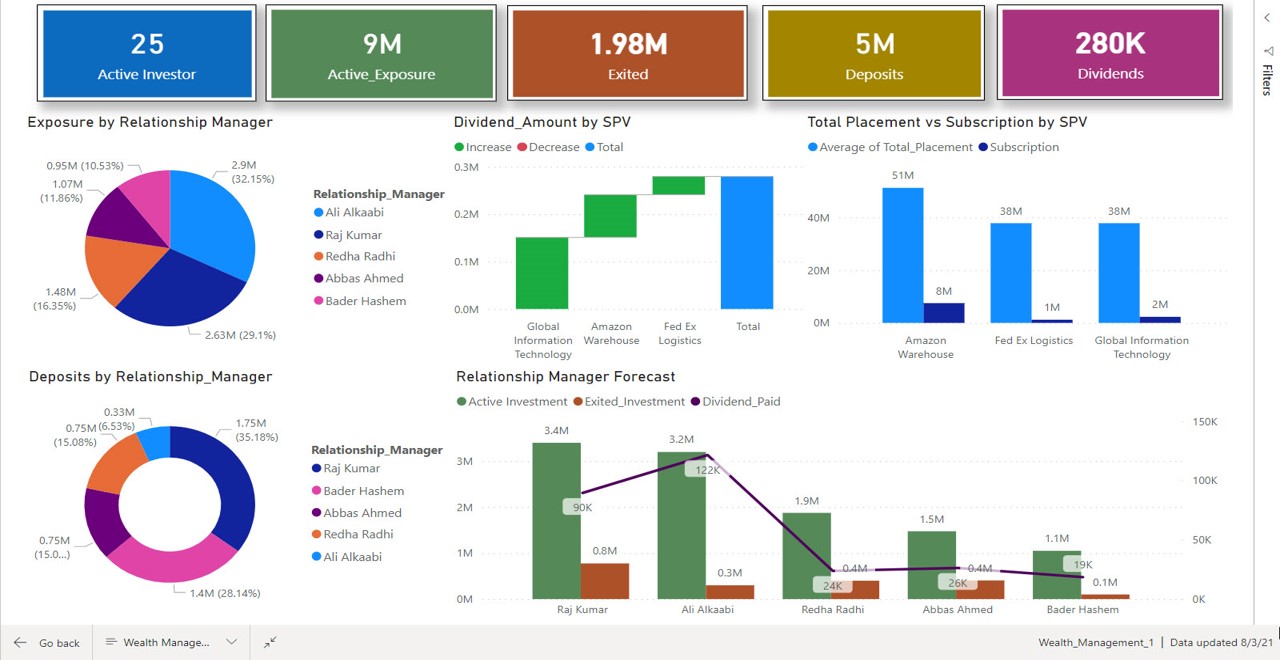Select the Active Investor card
The image size is (1280, 660).
click(x=147, y=53)
